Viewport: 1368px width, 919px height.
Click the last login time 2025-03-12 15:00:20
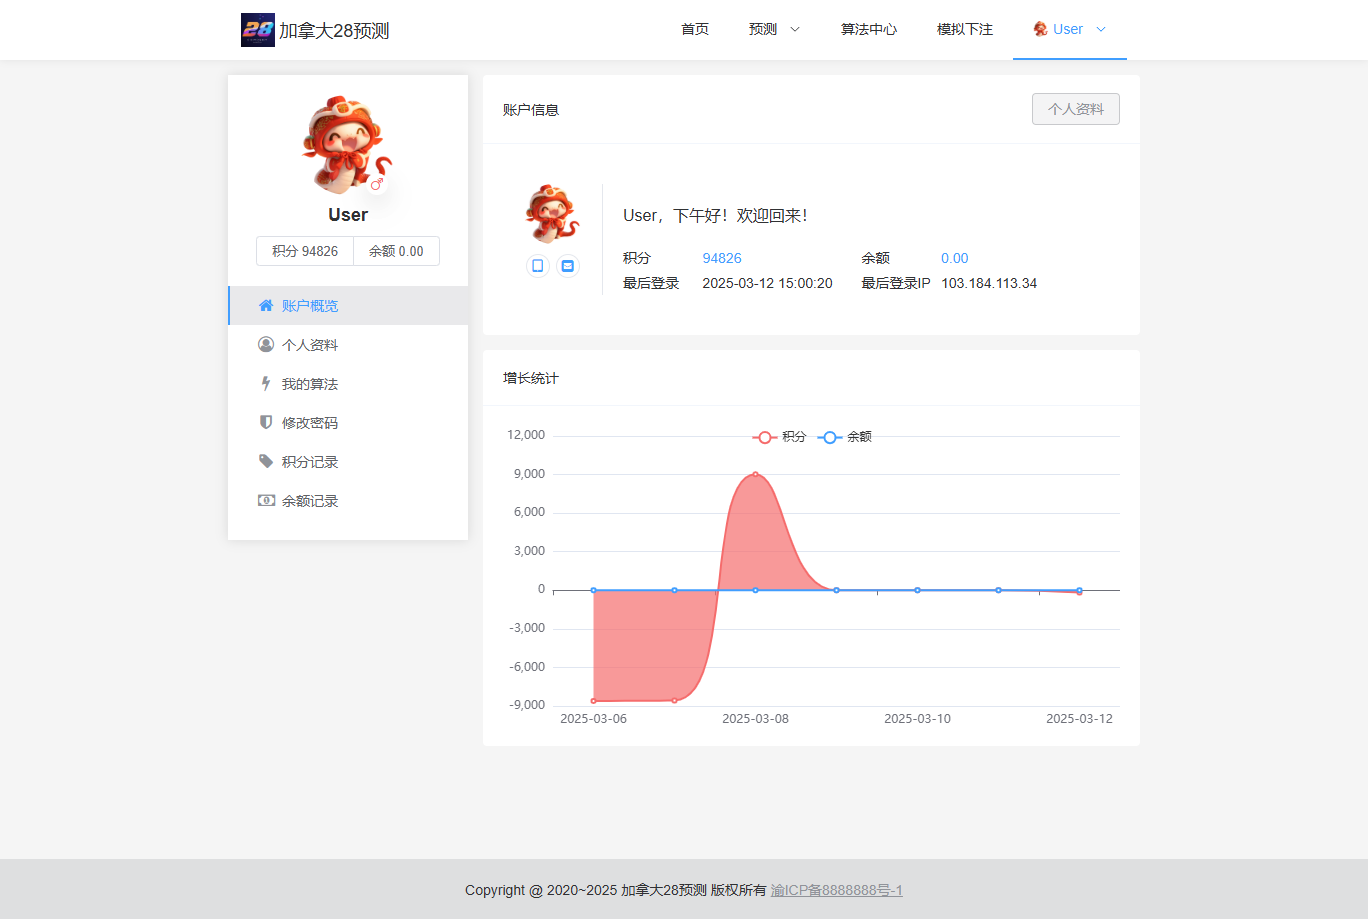[x=767, y=283]
